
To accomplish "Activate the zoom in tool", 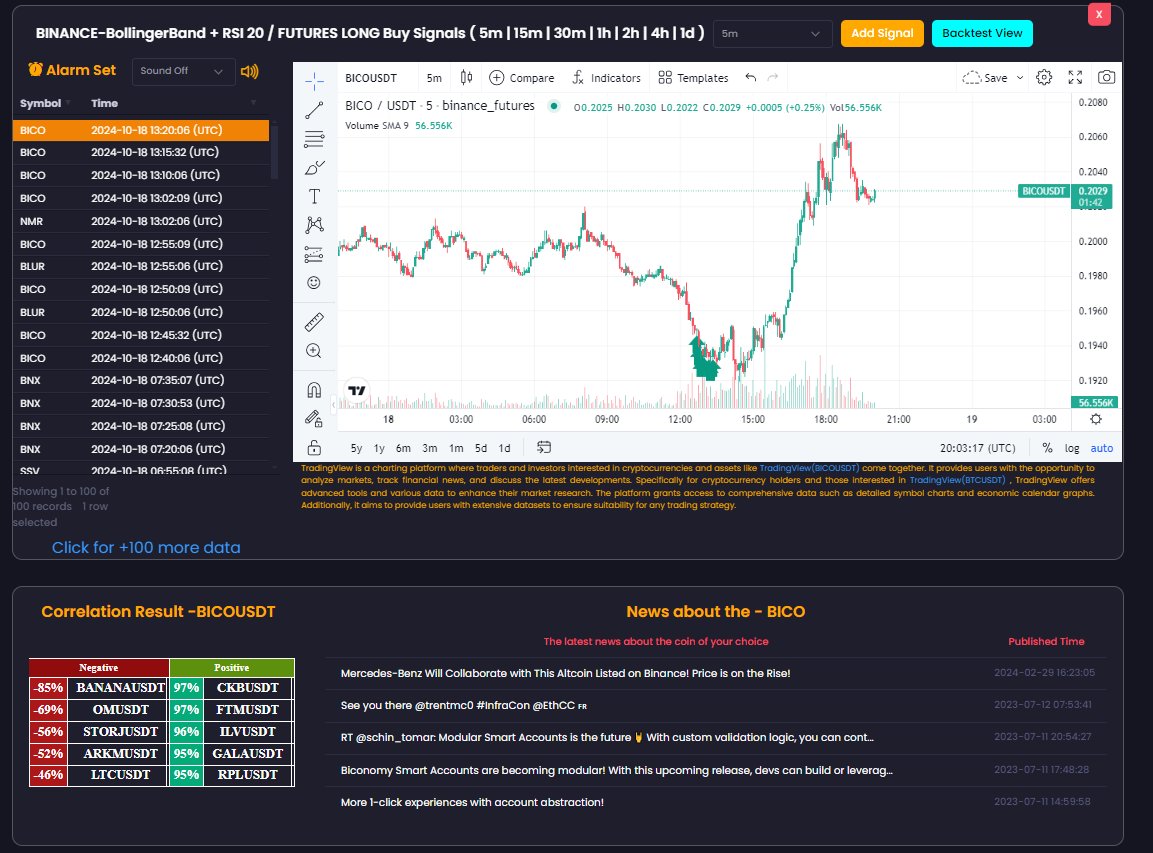I will [x=314, y=351].
